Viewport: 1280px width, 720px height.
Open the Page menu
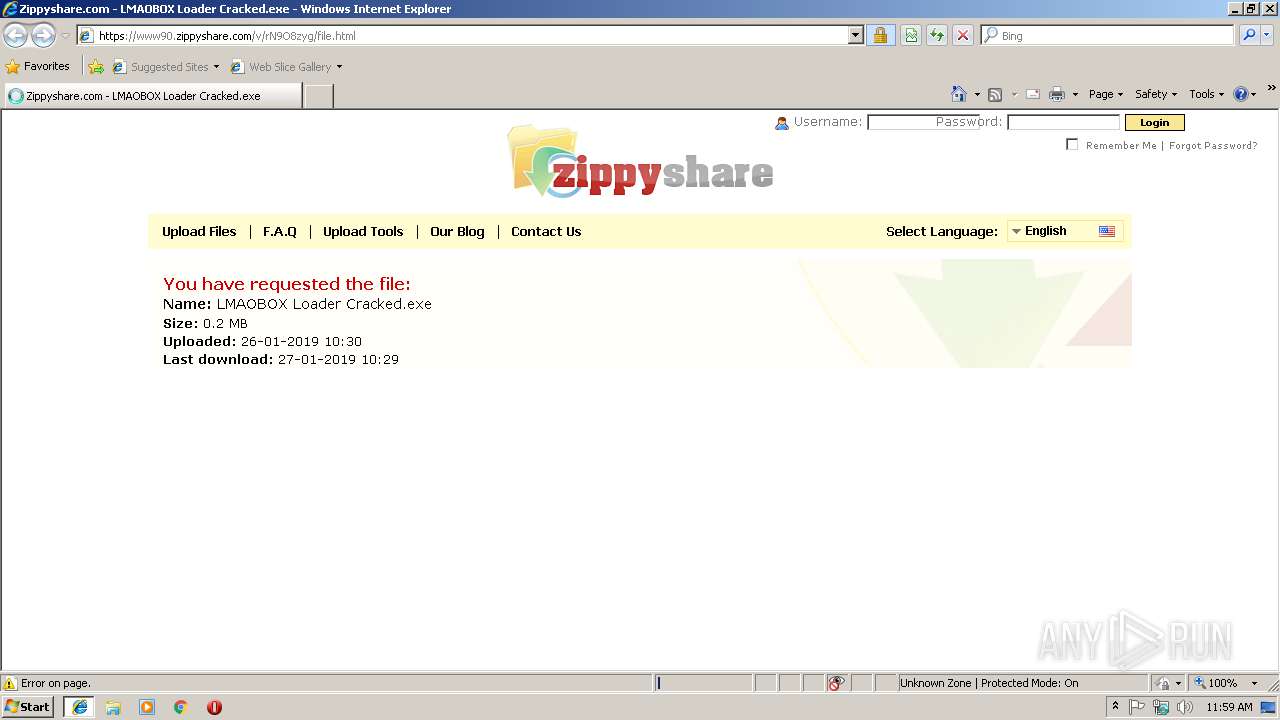point(1106,94)
